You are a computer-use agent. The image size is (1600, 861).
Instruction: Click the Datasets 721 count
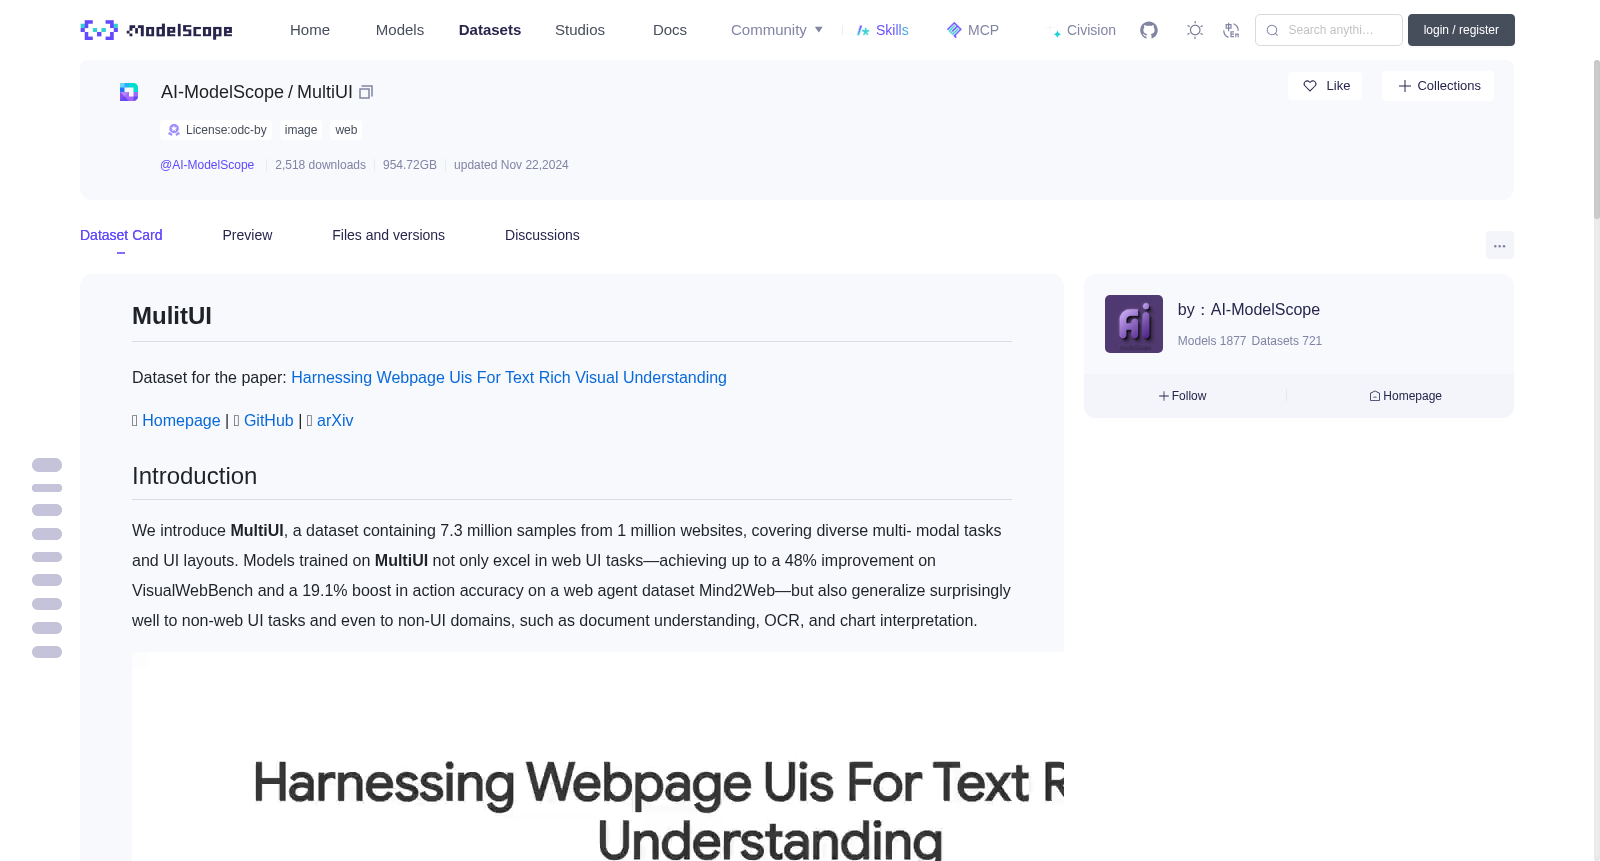pyautogui.click(x=1287, y=341)
